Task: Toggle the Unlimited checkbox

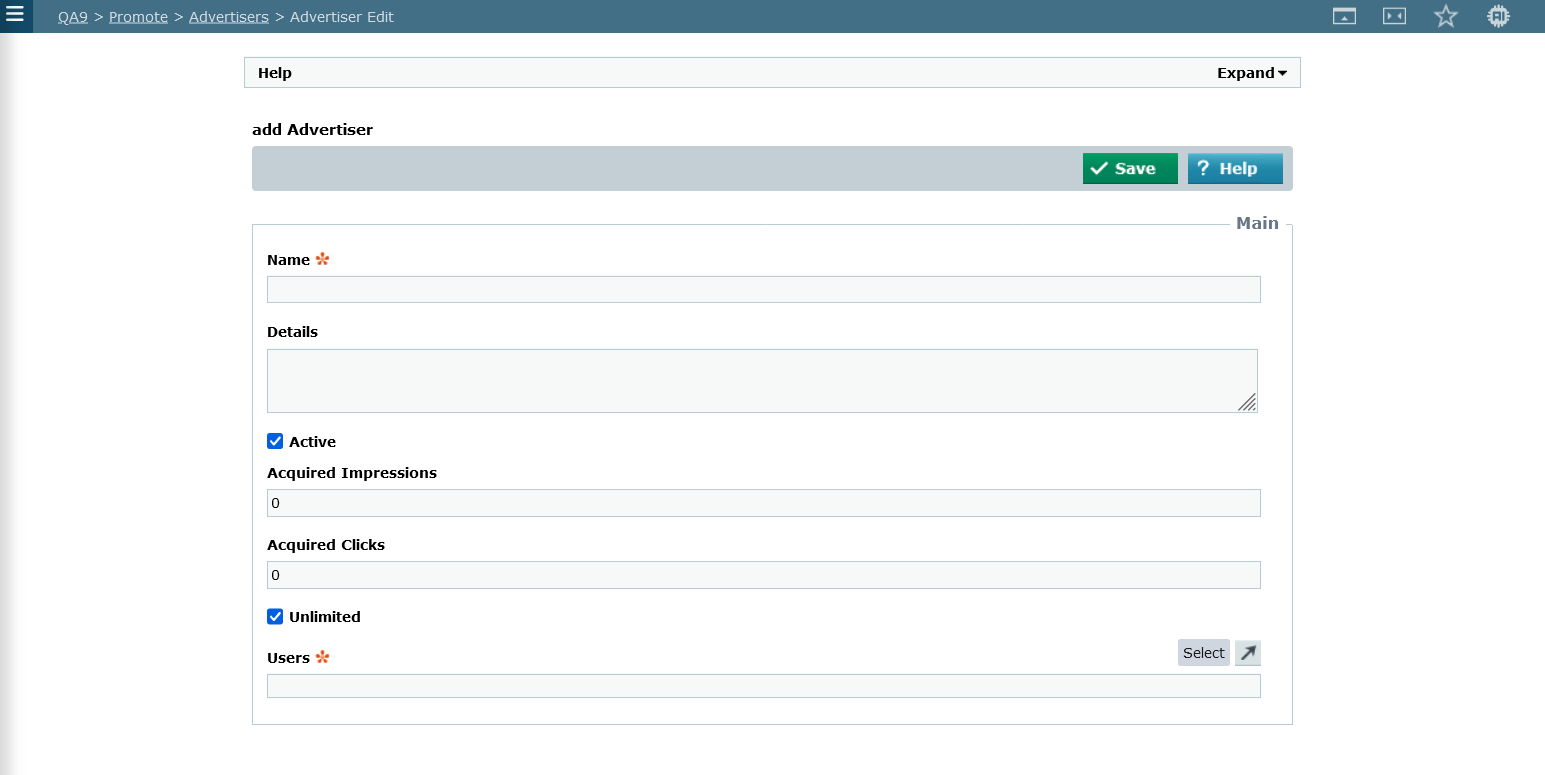Action: (276, 616)
